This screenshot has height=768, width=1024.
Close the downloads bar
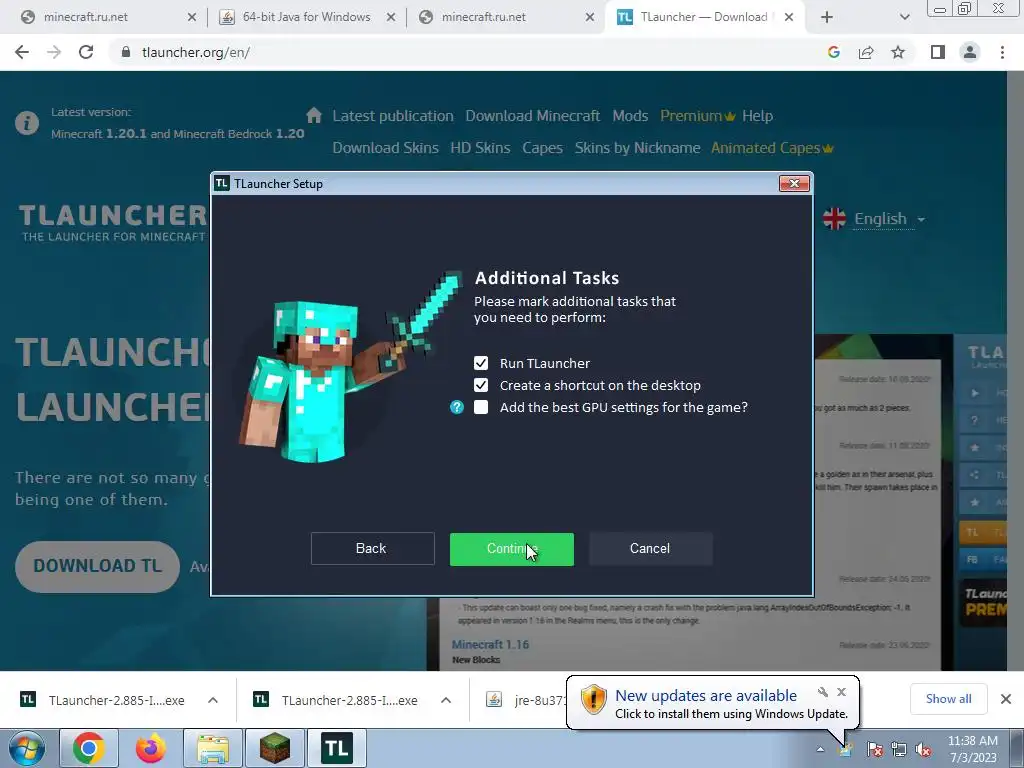tap(1006, 699)
